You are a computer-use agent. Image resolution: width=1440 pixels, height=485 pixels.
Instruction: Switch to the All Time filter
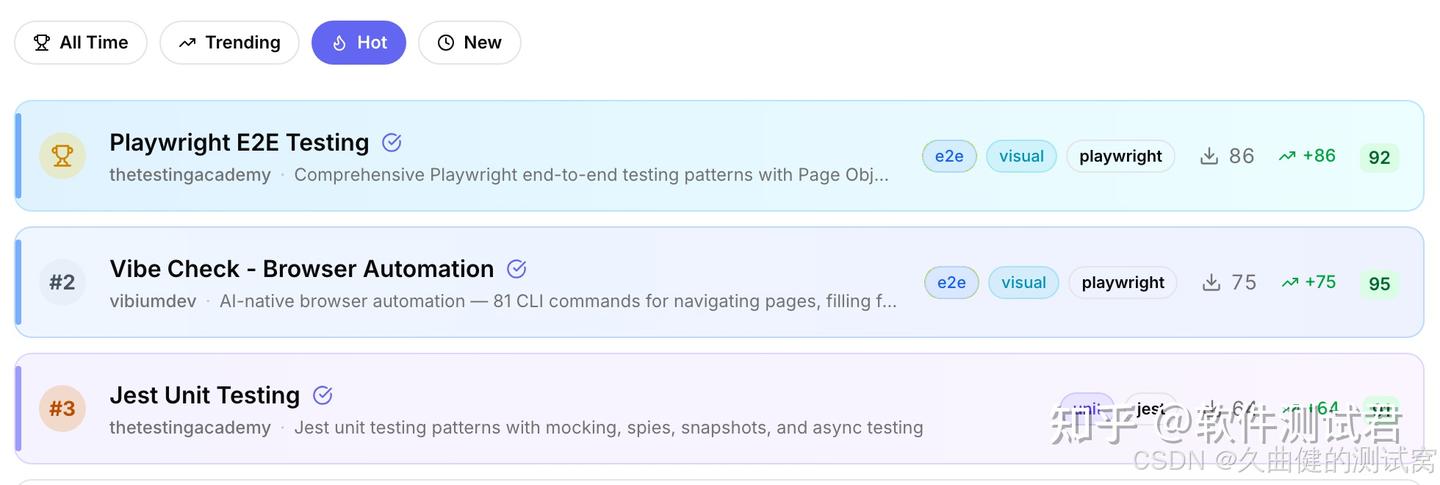pyautogui.click(x=81, y=43)
